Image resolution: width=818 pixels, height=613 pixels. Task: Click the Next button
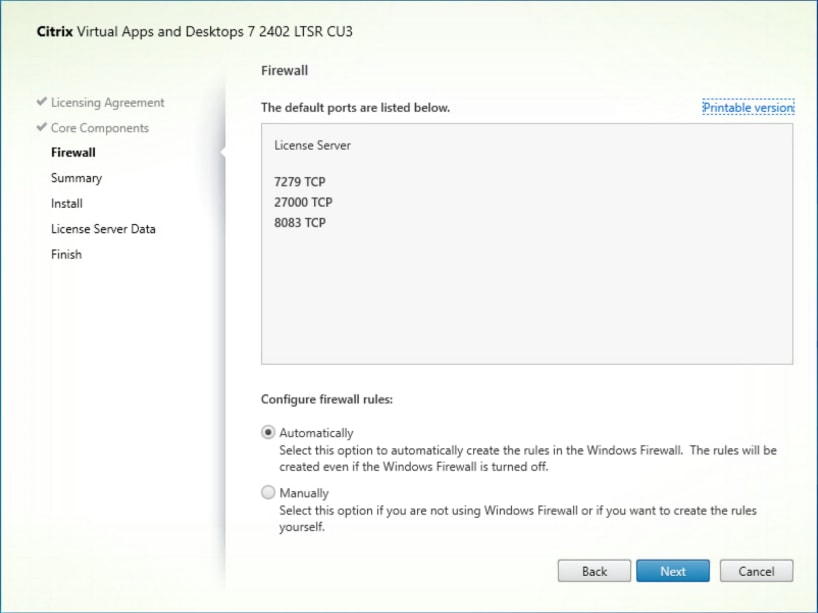click(672, 571)
